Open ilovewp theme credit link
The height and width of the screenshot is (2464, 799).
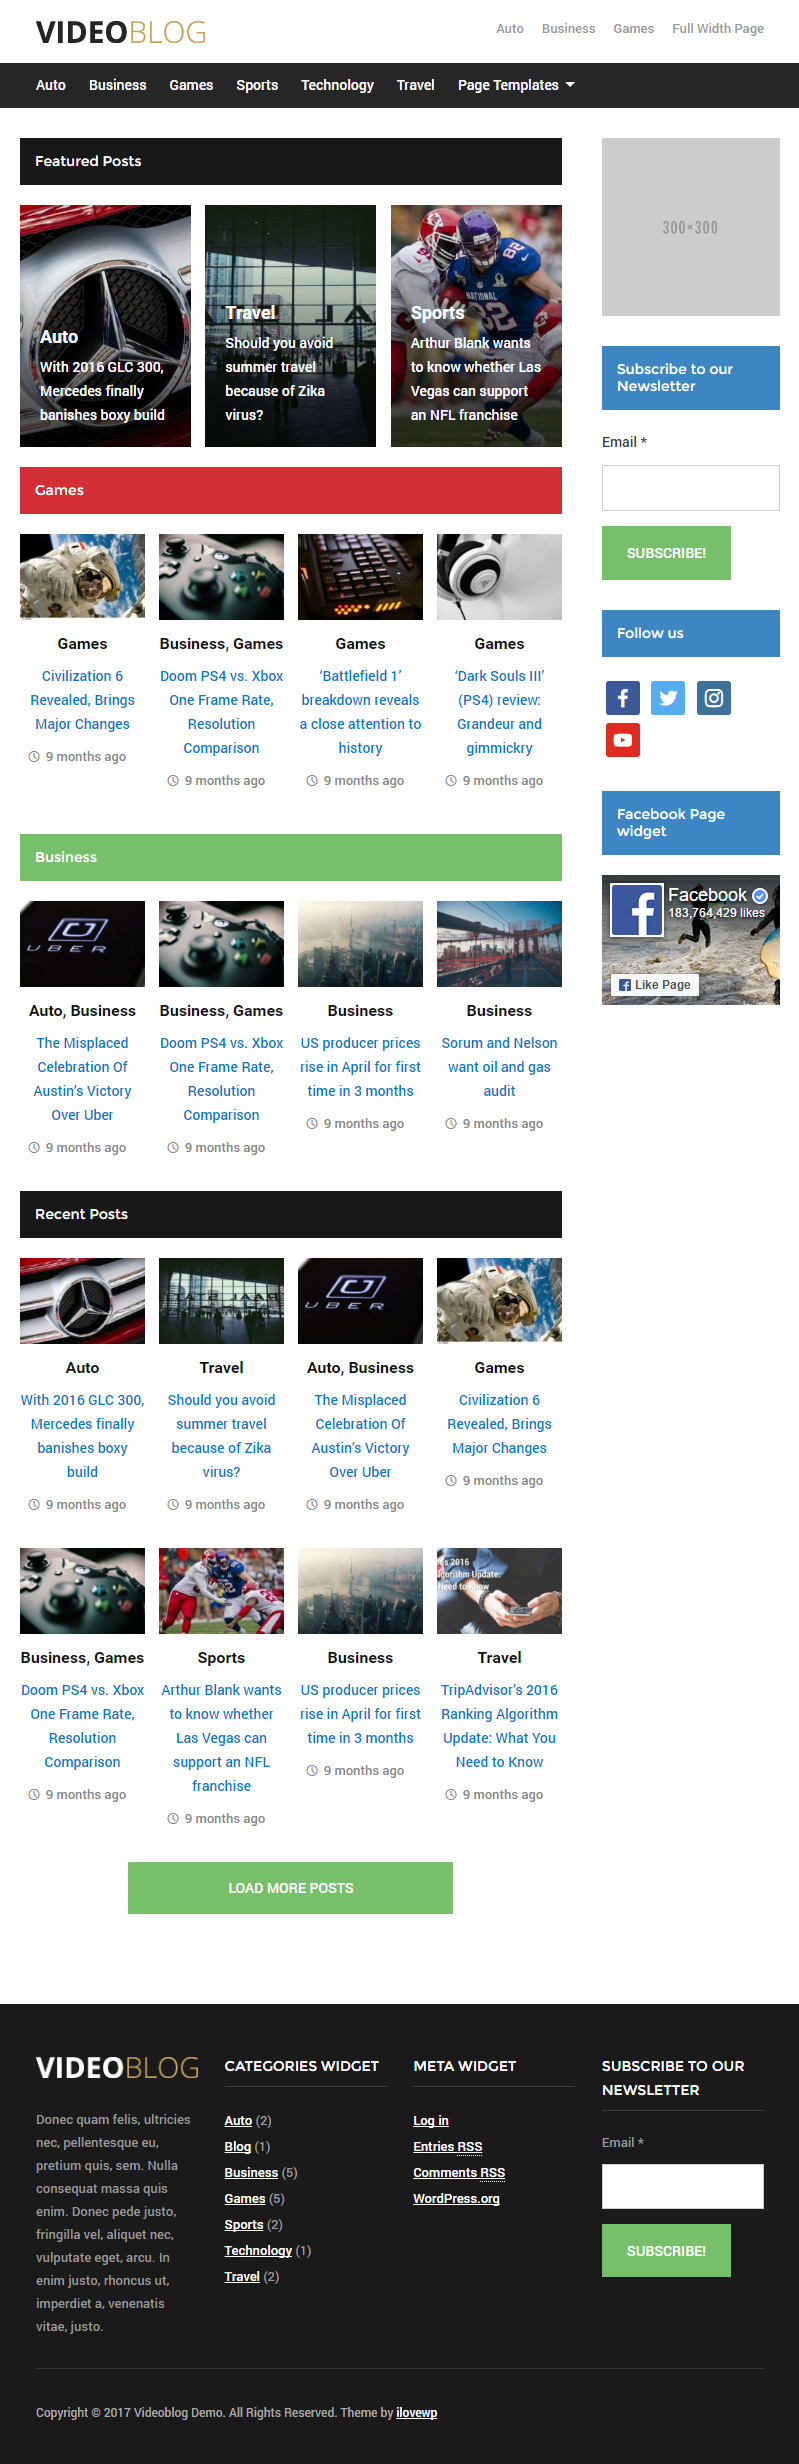point(417,2412)
